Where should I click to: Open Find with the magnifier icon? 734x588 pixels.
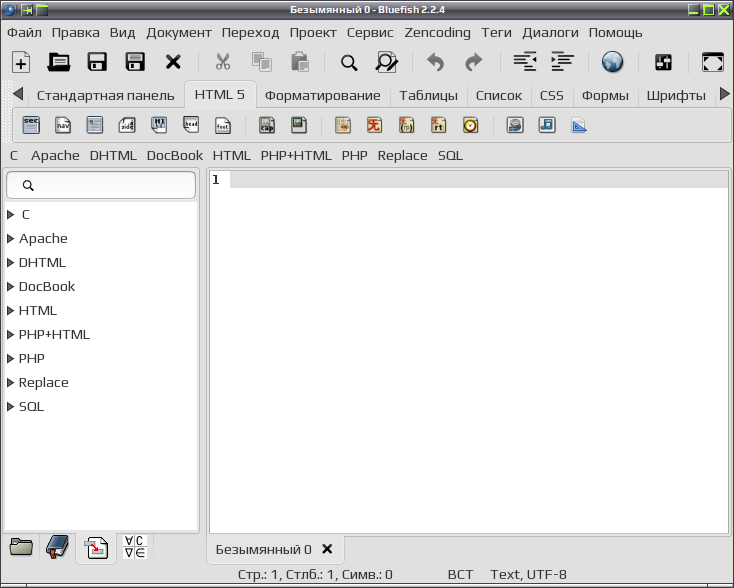(349, 62)
